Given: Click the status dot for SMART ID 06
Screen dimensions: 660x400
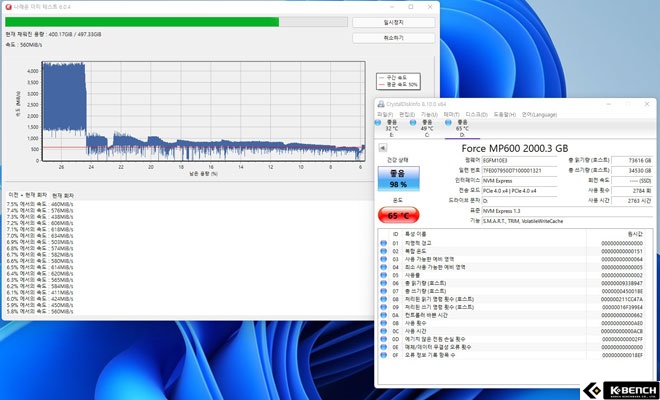Looking at the screenshot, I should (383, 283).
